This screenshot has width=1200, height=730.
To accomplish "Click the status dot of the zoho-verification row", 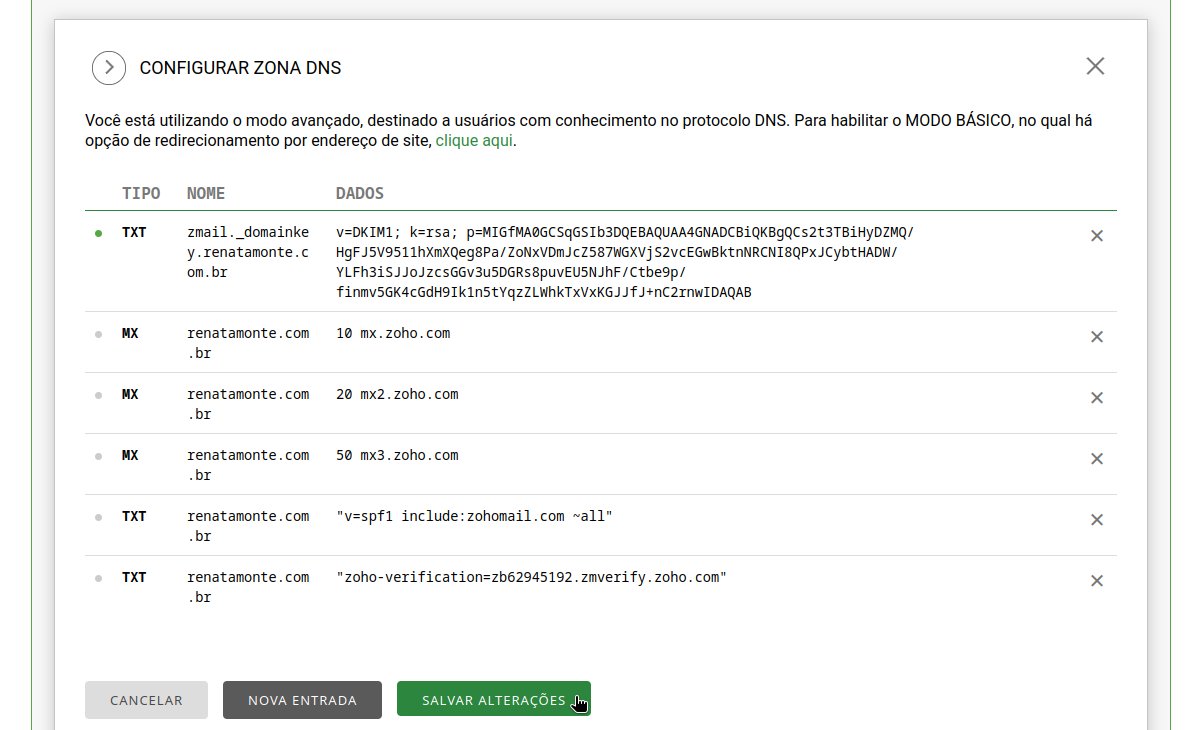I will point(98,578).
